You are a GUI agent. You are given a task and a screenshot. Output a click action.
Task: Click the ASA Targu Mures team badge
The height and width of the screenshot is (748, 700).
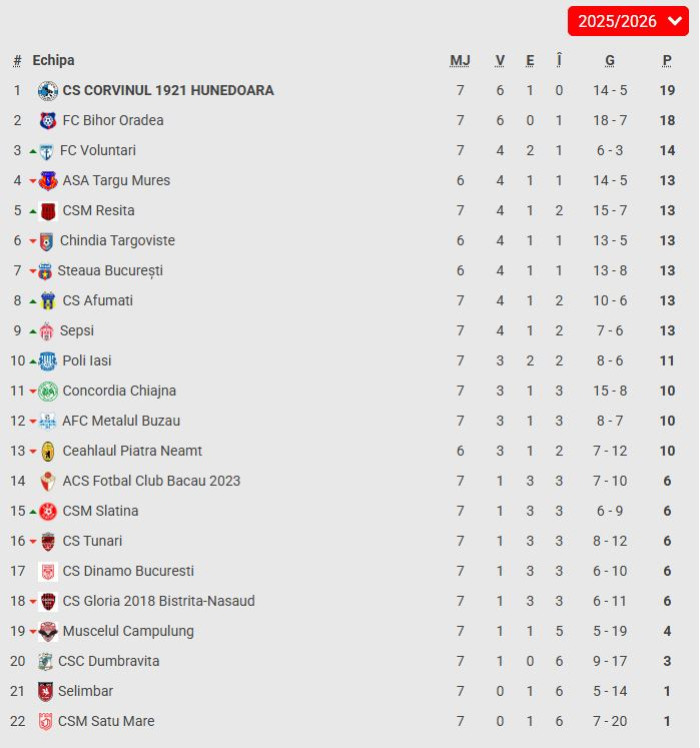point(48,181)
